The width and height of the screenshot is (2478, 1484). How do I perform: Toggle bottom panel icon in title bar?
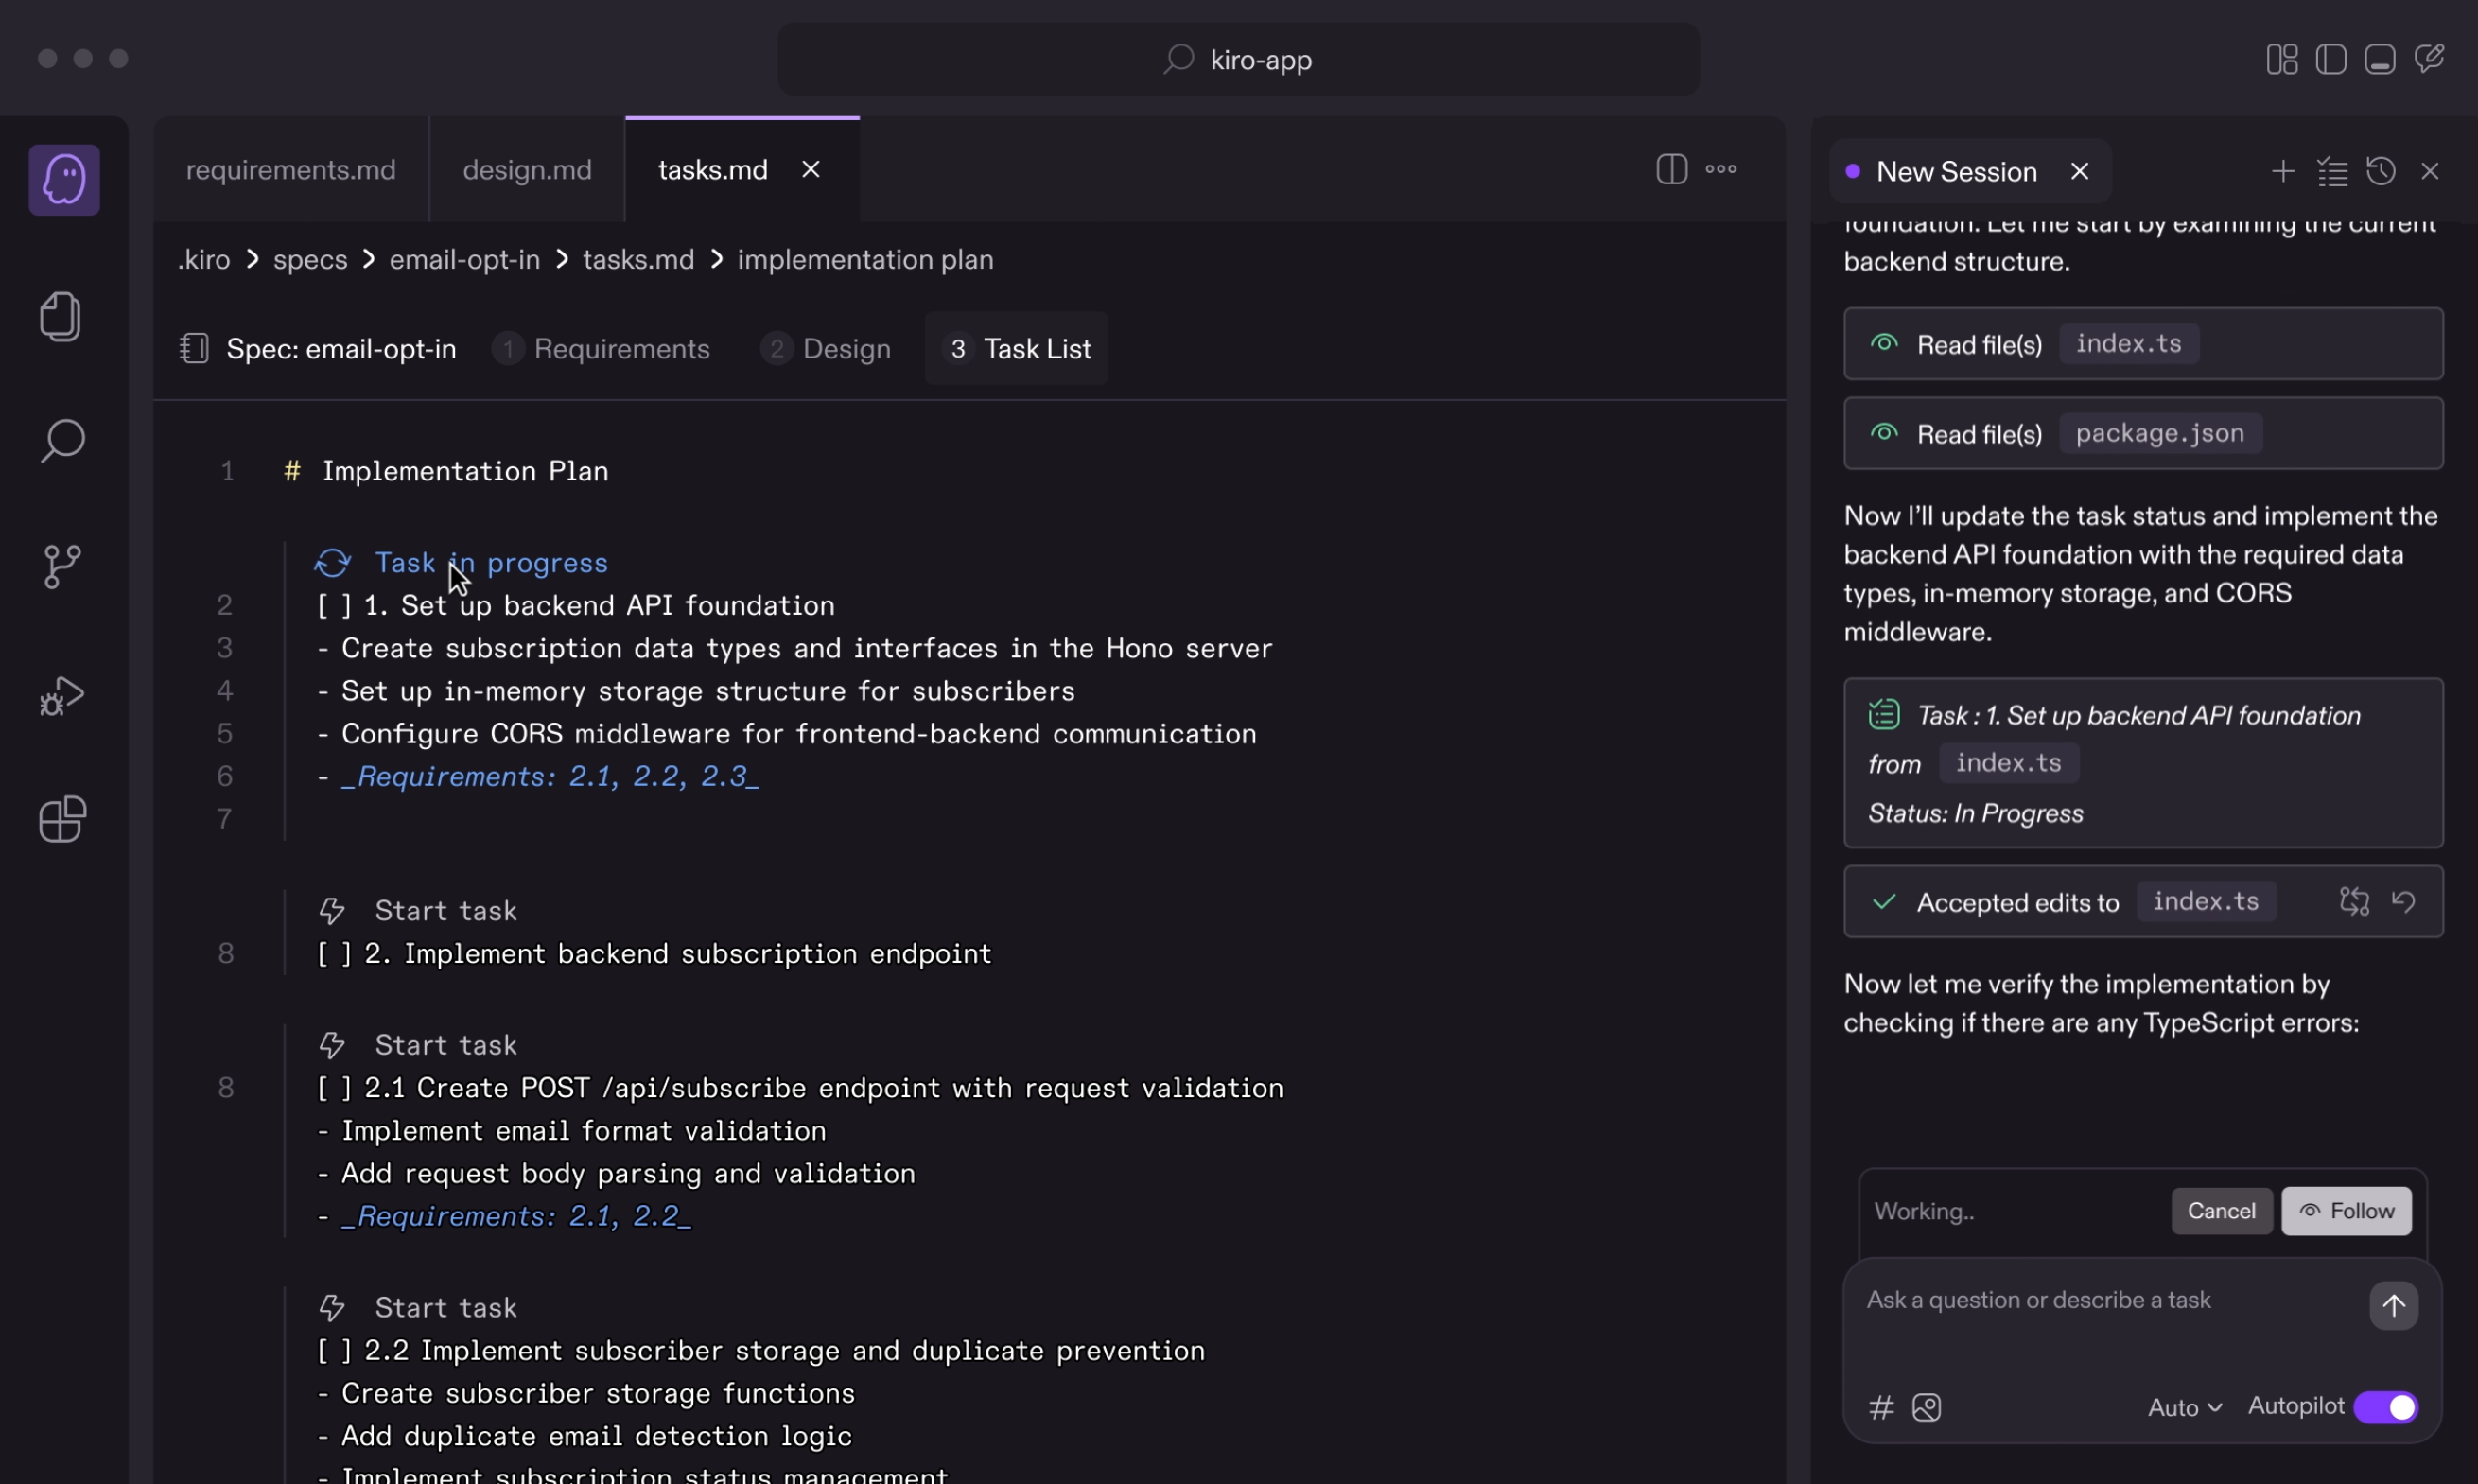(x=2380, y=59)
